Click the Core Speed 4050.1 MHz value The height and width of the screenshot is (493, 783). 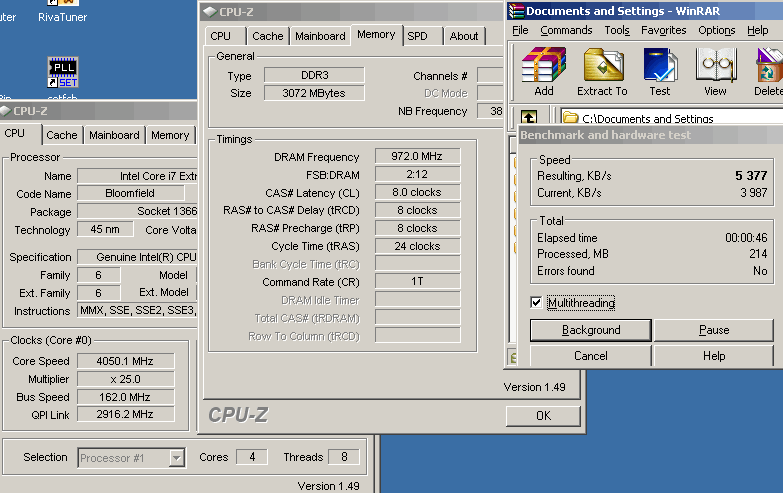[x=125, y=361]
